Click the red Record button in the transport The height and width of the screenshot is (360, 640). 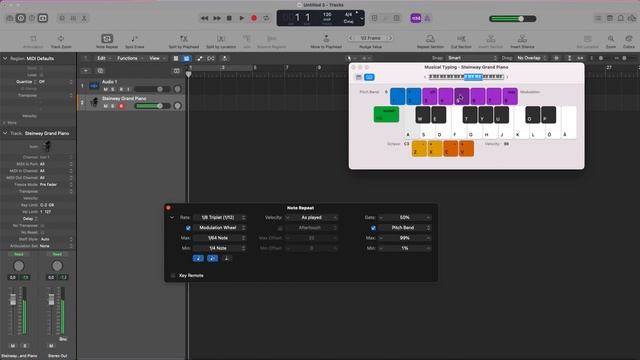tap(254, 18)
